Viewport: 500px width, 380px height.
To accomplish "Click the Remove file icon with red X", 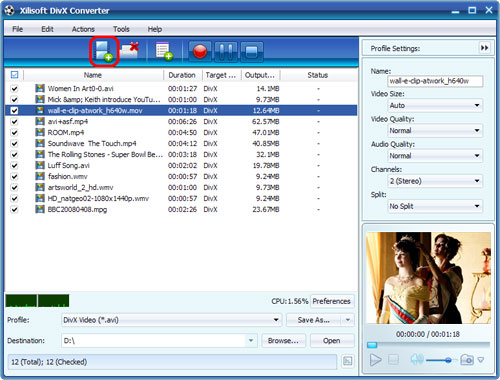I will coord(130,51).
